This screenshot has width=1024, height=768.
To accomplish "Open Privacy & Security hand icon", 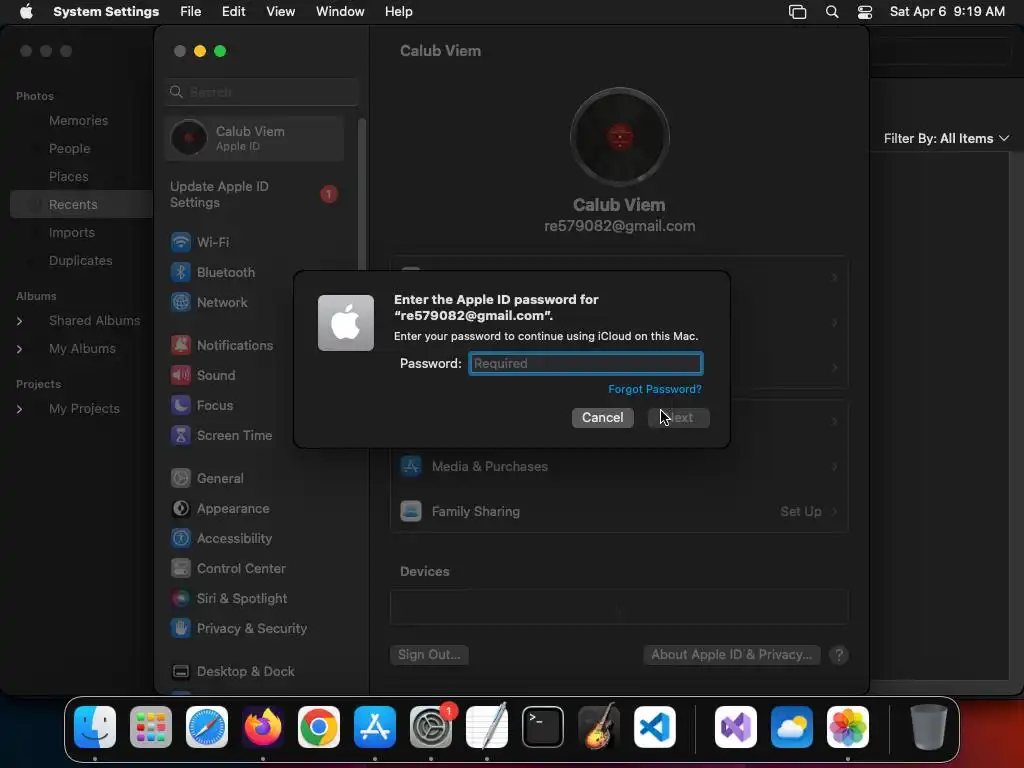I will (x=181, y=628).
